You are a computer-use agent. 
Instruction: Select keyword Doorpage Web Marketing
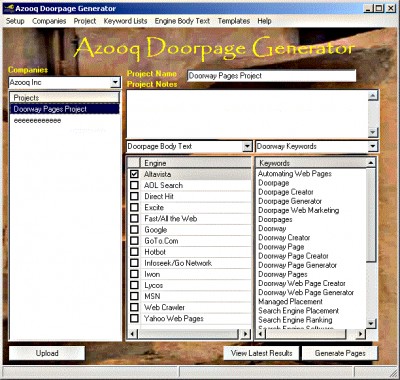click(299, 210)
